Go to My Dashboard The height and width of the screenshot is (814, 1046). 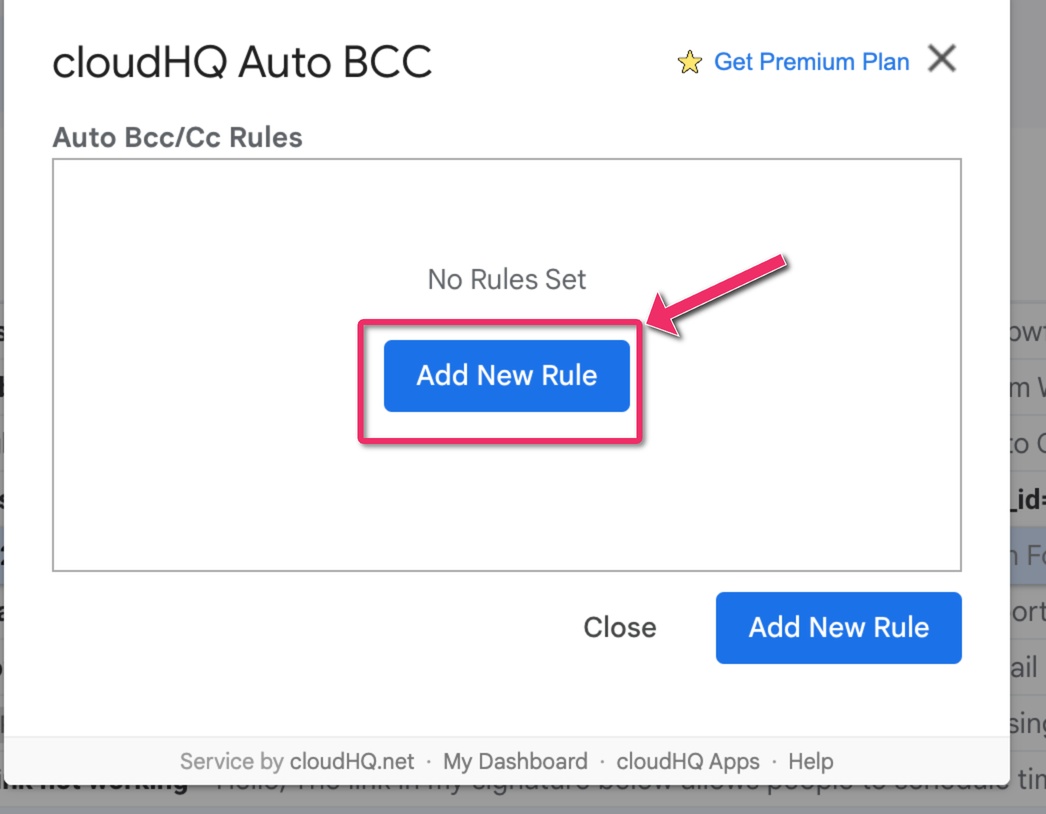click(x=515, y=761)
